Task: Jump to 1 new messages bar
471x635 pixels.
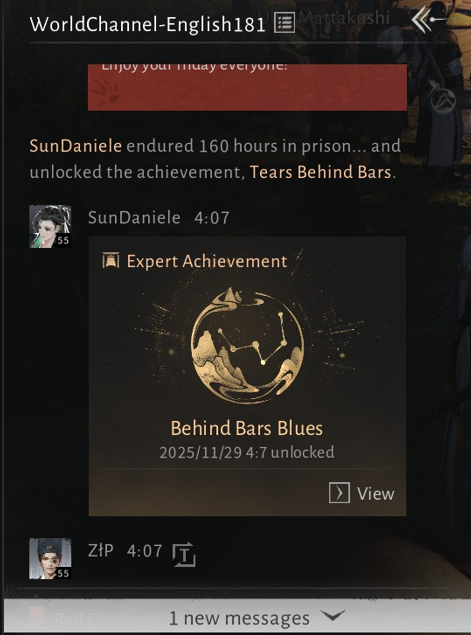Action: pos(238,617)
